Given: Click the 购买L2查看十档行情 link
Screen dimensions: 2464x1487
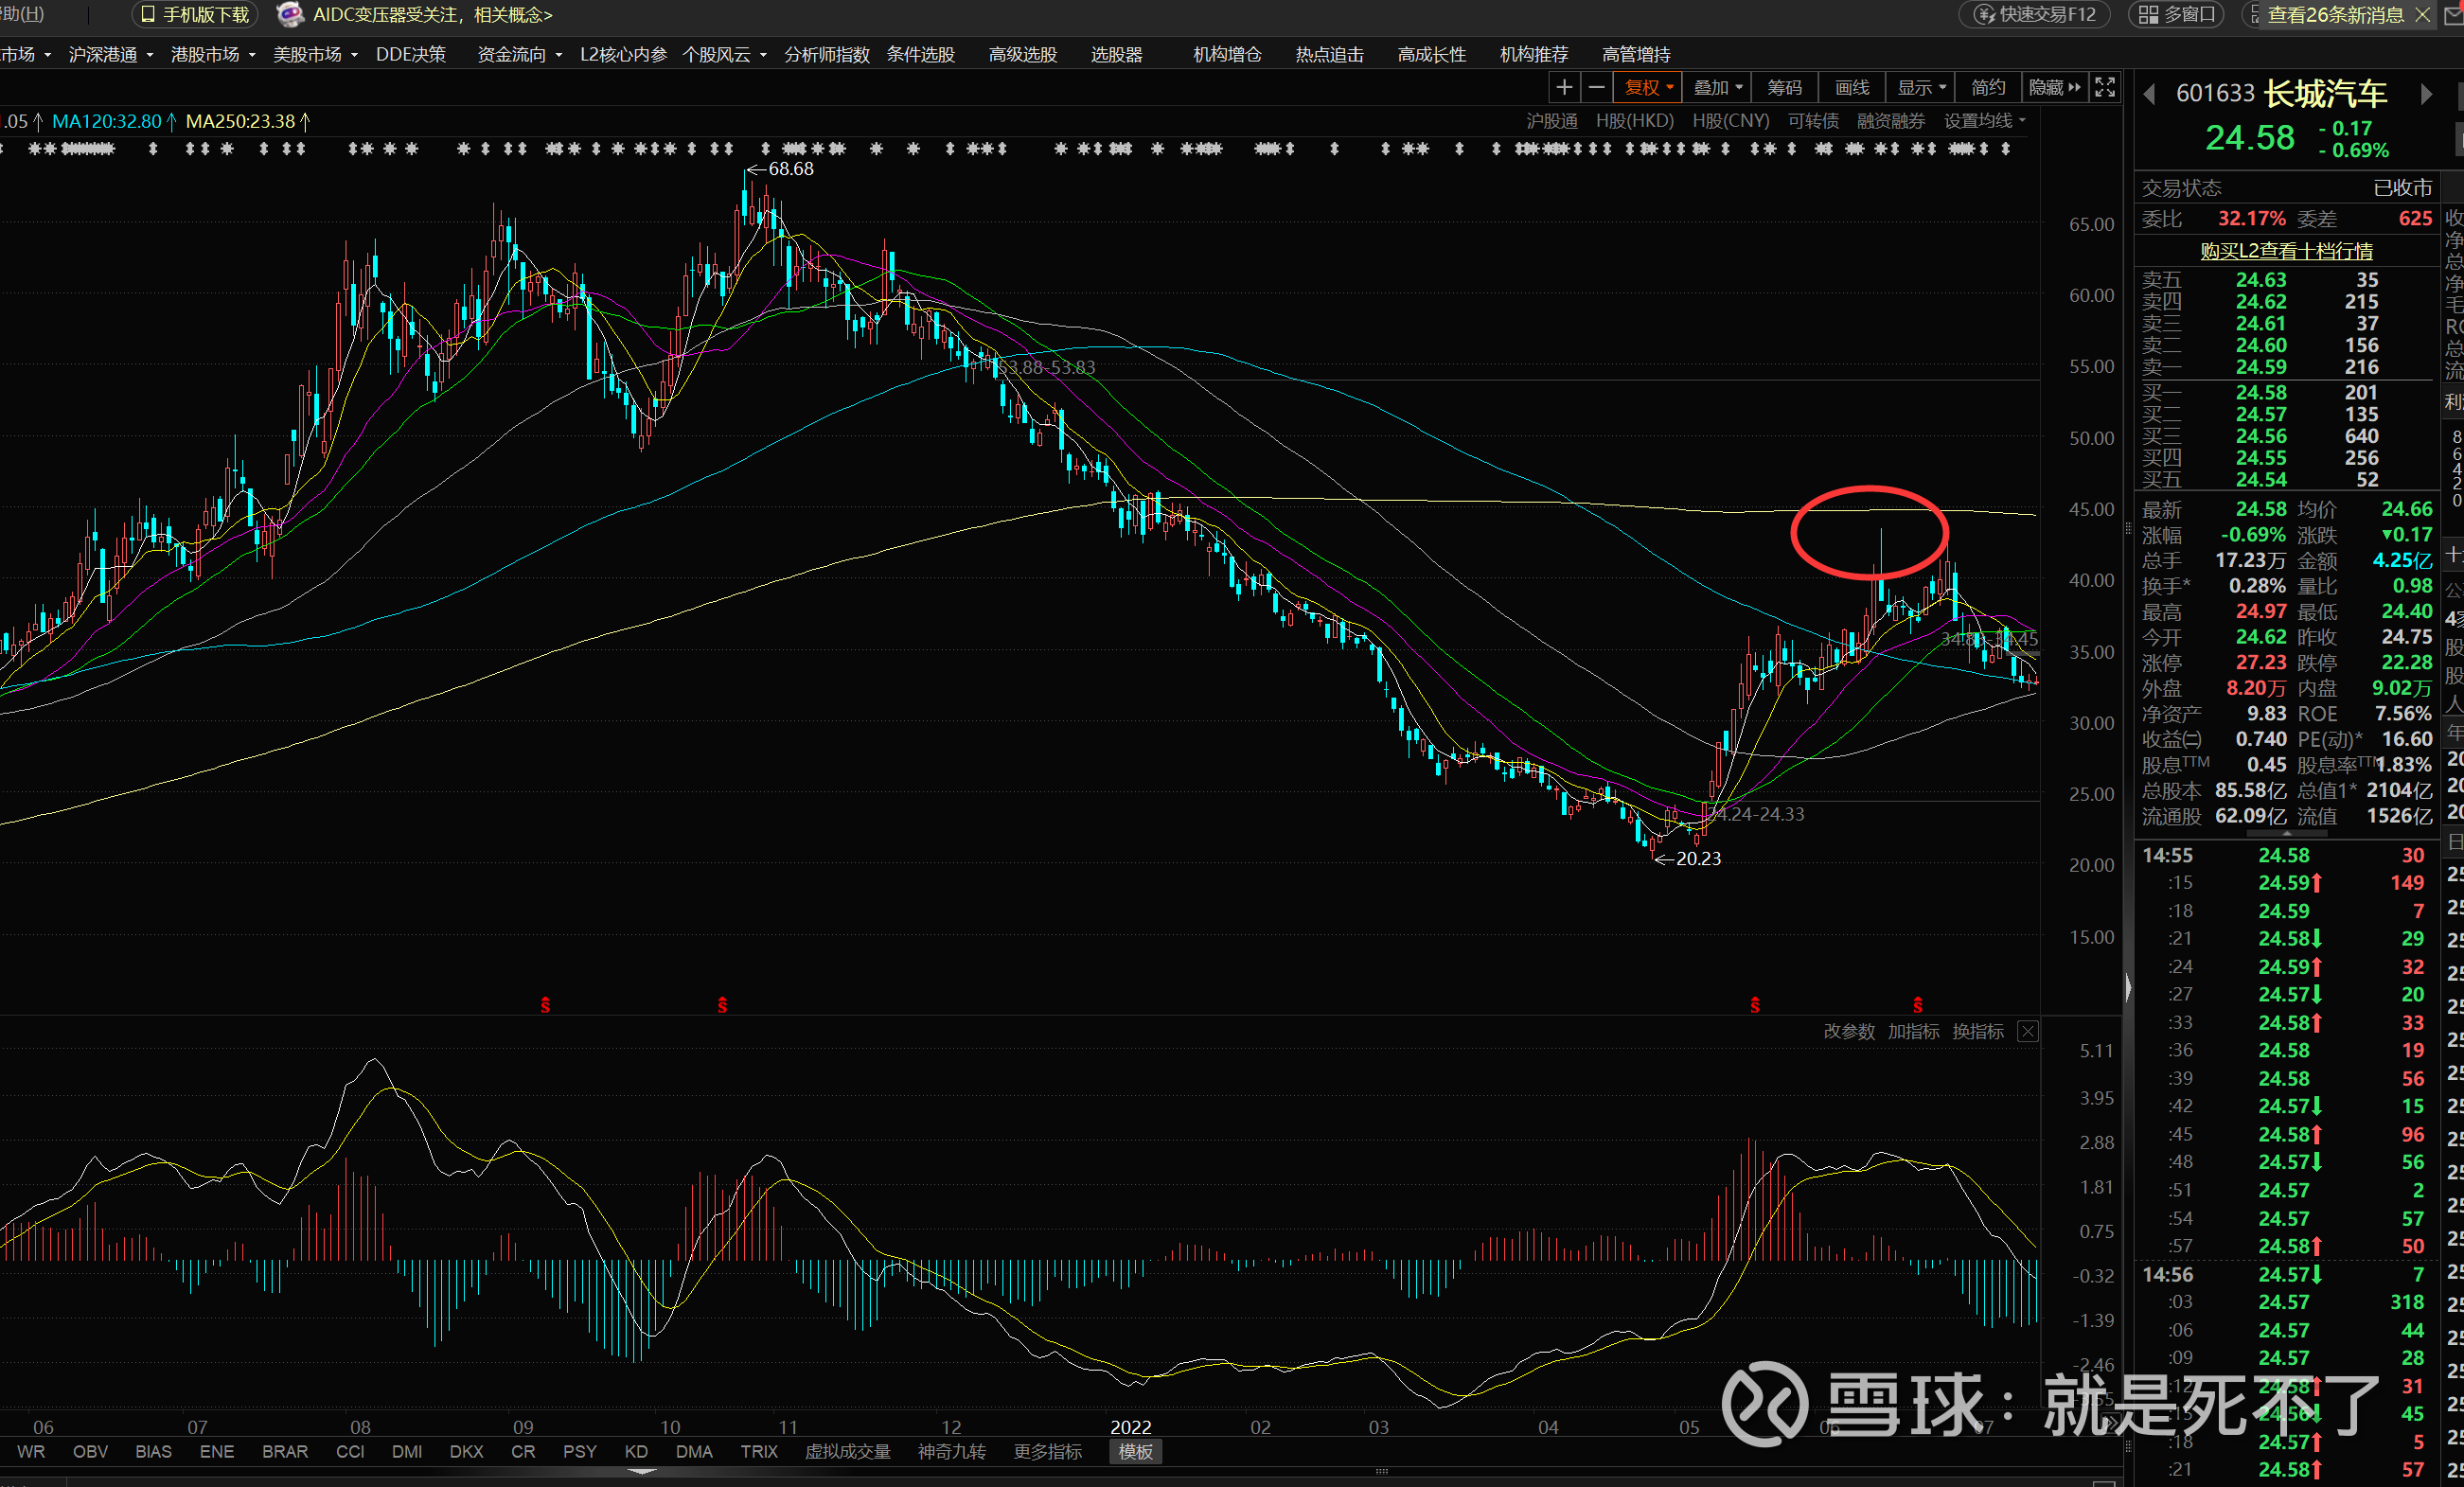Looking at the screenshot, I should (x=2285, y=251).
